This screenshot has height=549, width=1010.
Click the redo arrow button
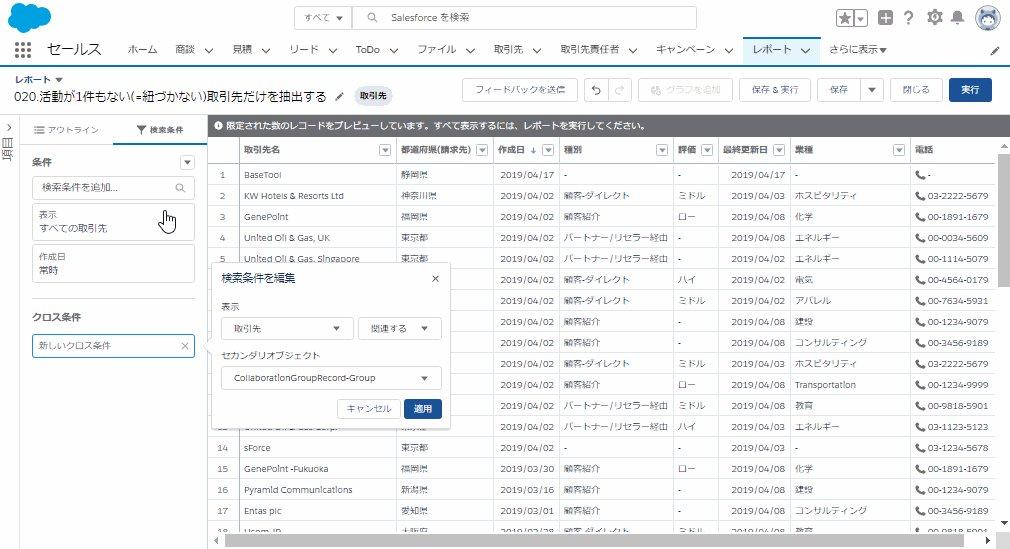coord(620,90)
